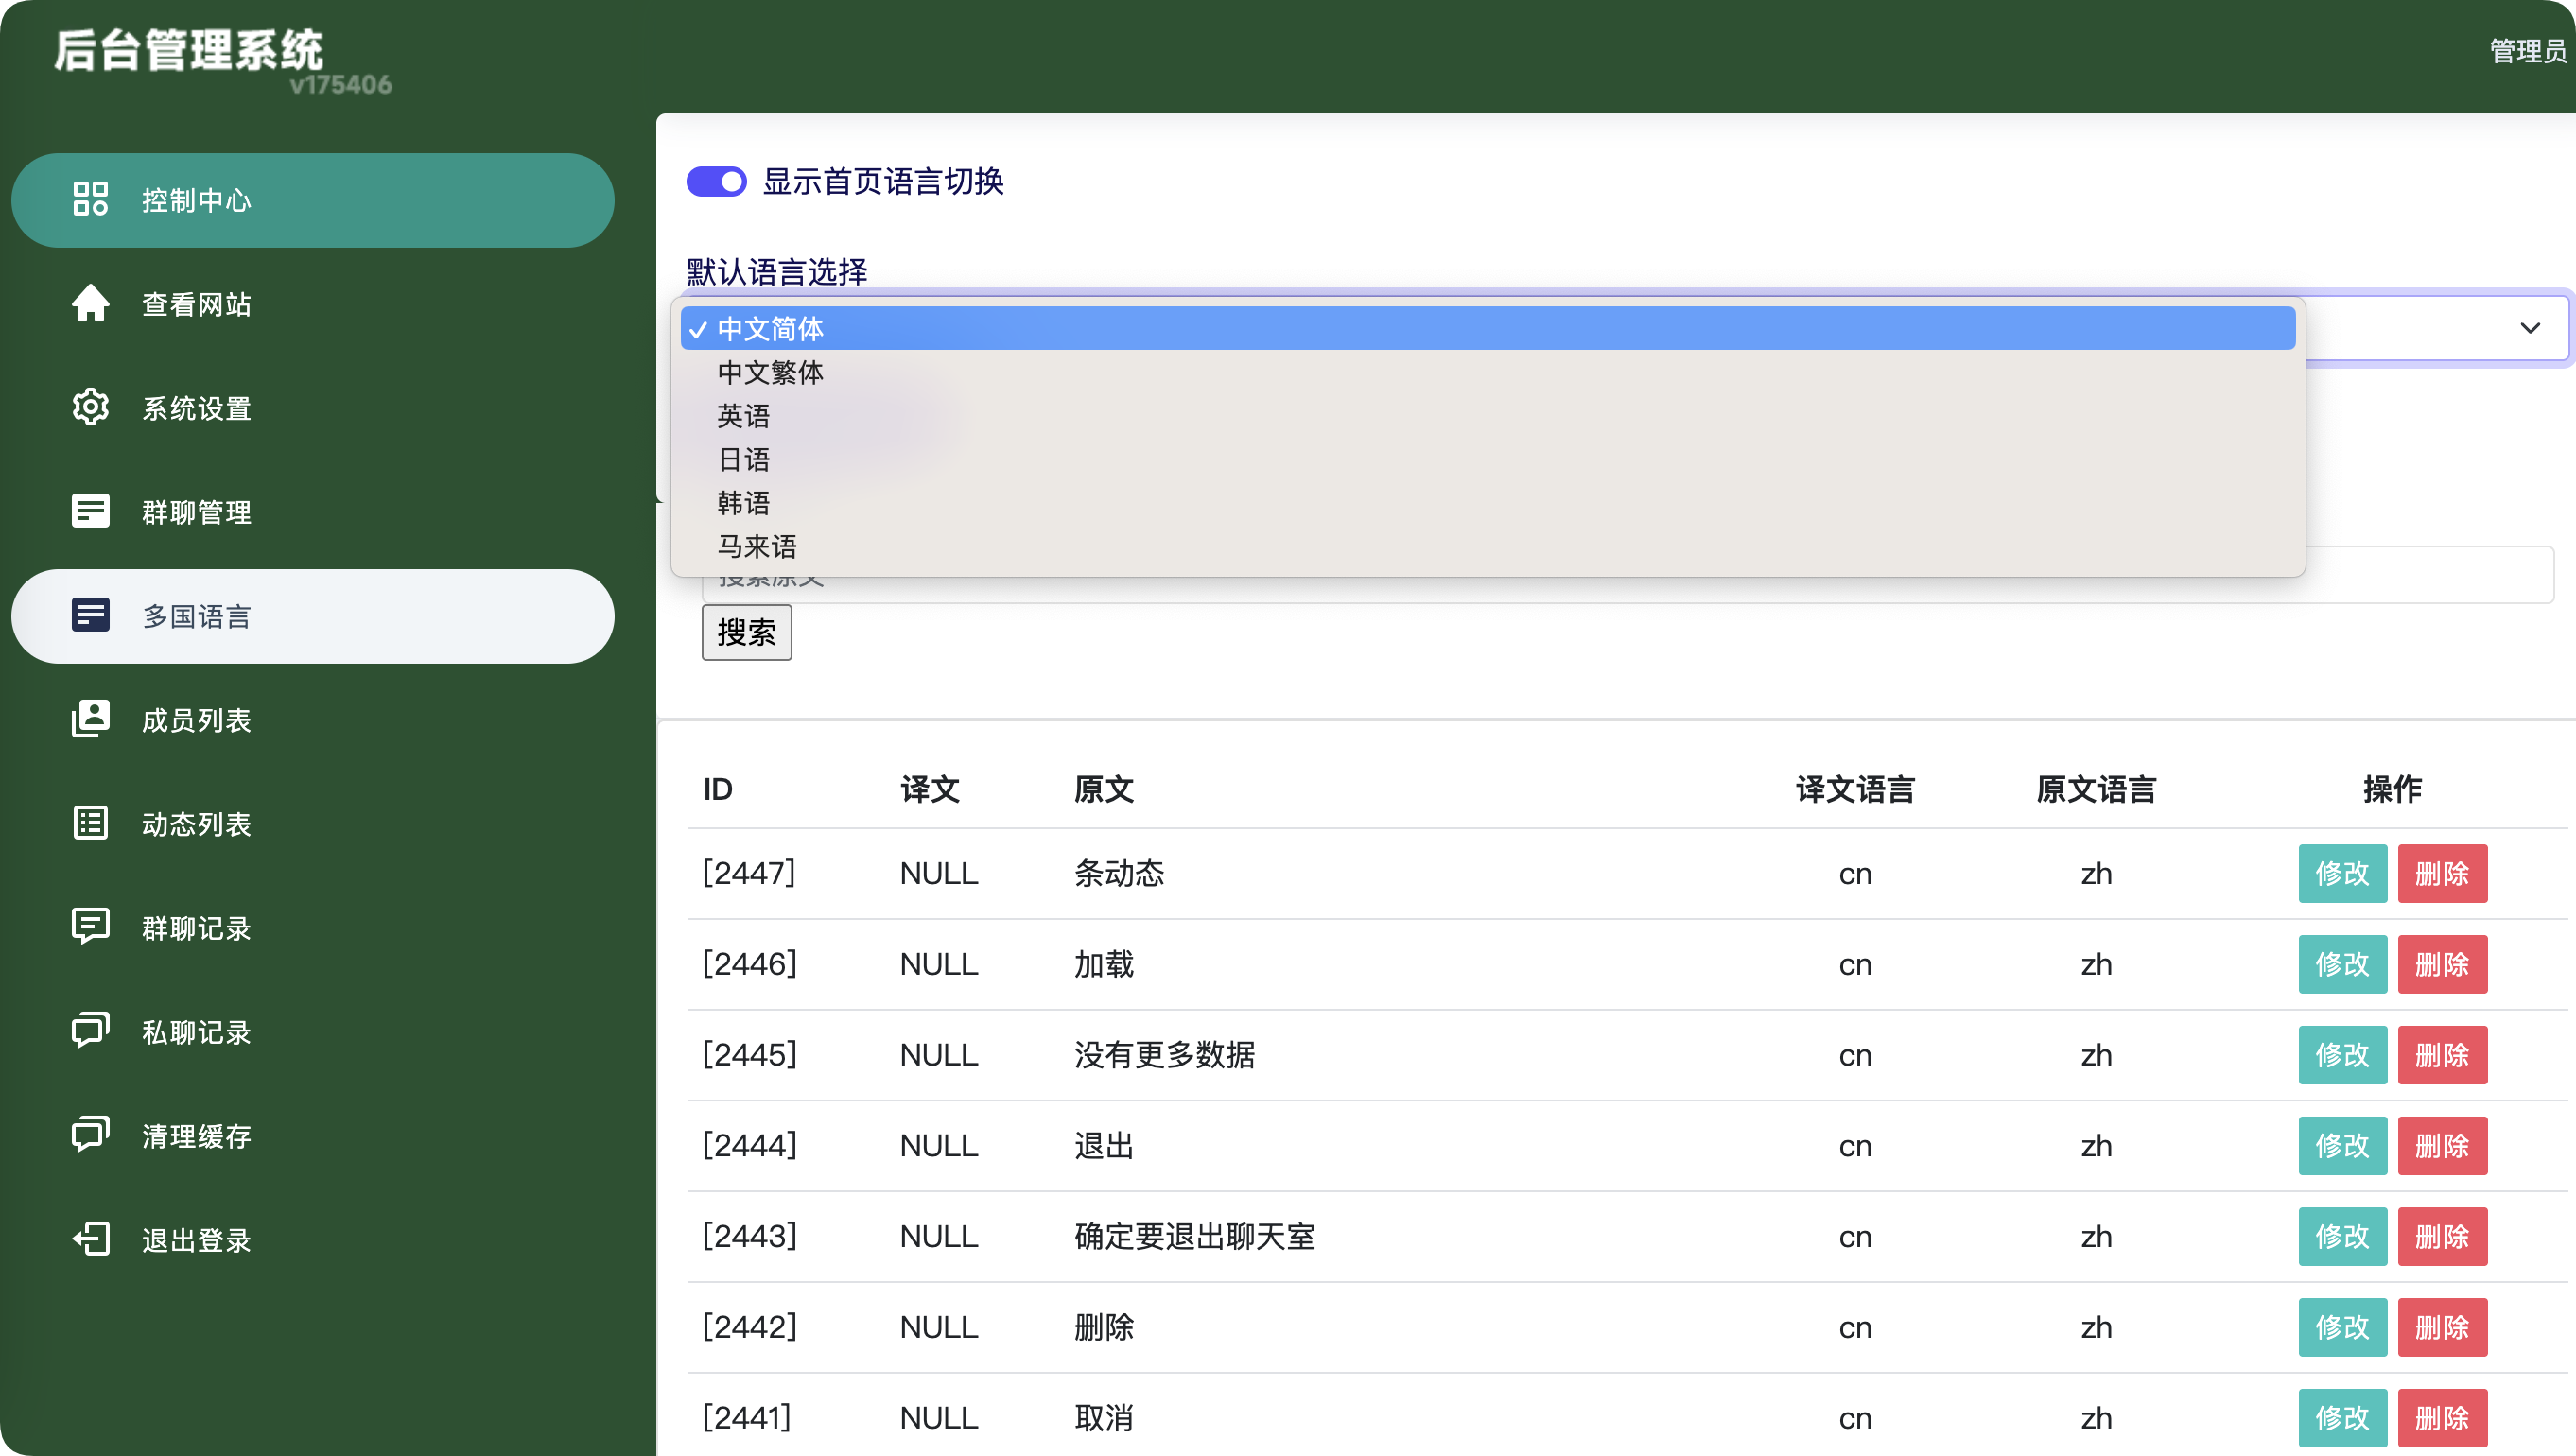Open the 清理缓存 menu item
2576x1456 pixels.
coord(91,1135)
